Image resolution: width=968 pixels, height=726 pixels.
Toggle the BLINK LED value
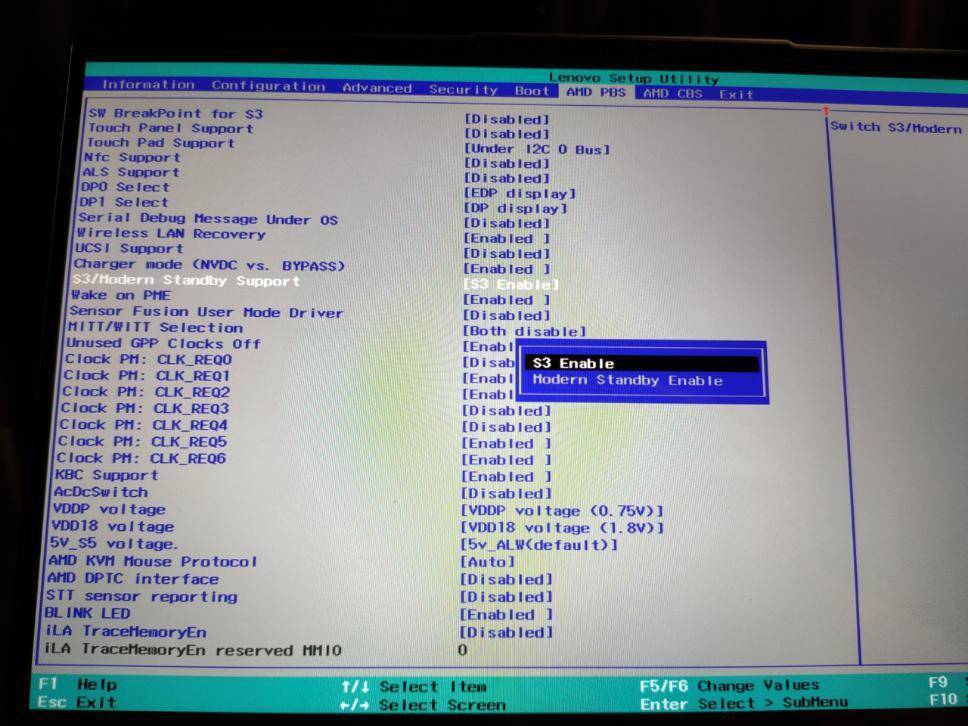click(x=506, y=615)
